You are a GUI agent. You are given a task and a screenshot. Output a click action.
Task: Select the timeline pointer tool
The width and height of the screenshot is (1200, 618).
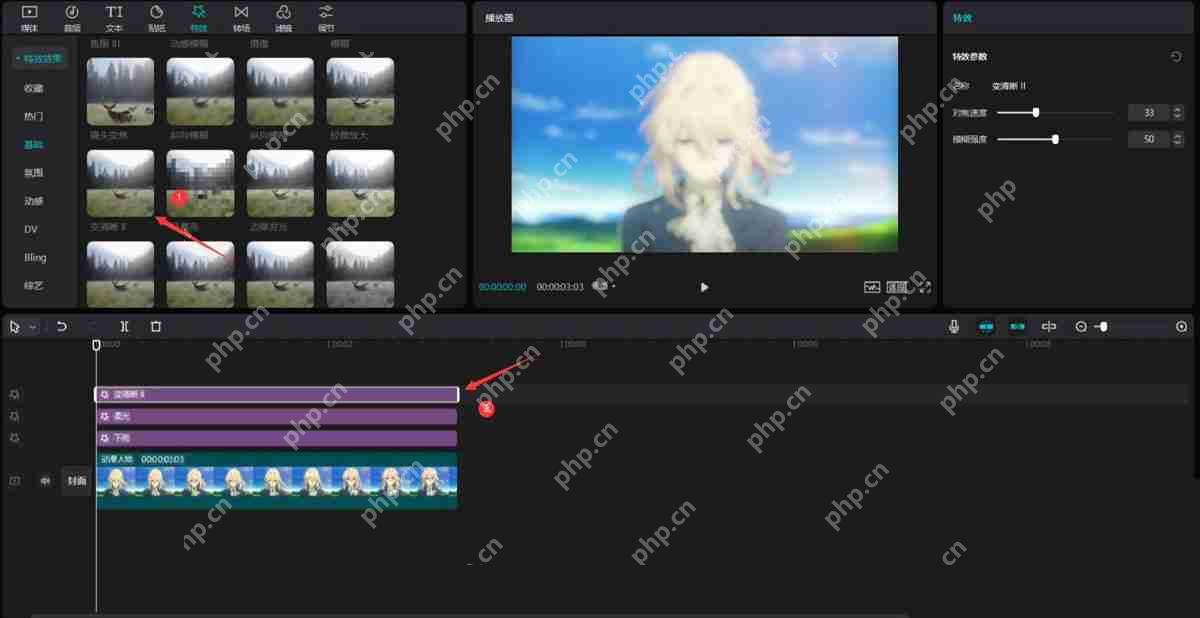15,326
